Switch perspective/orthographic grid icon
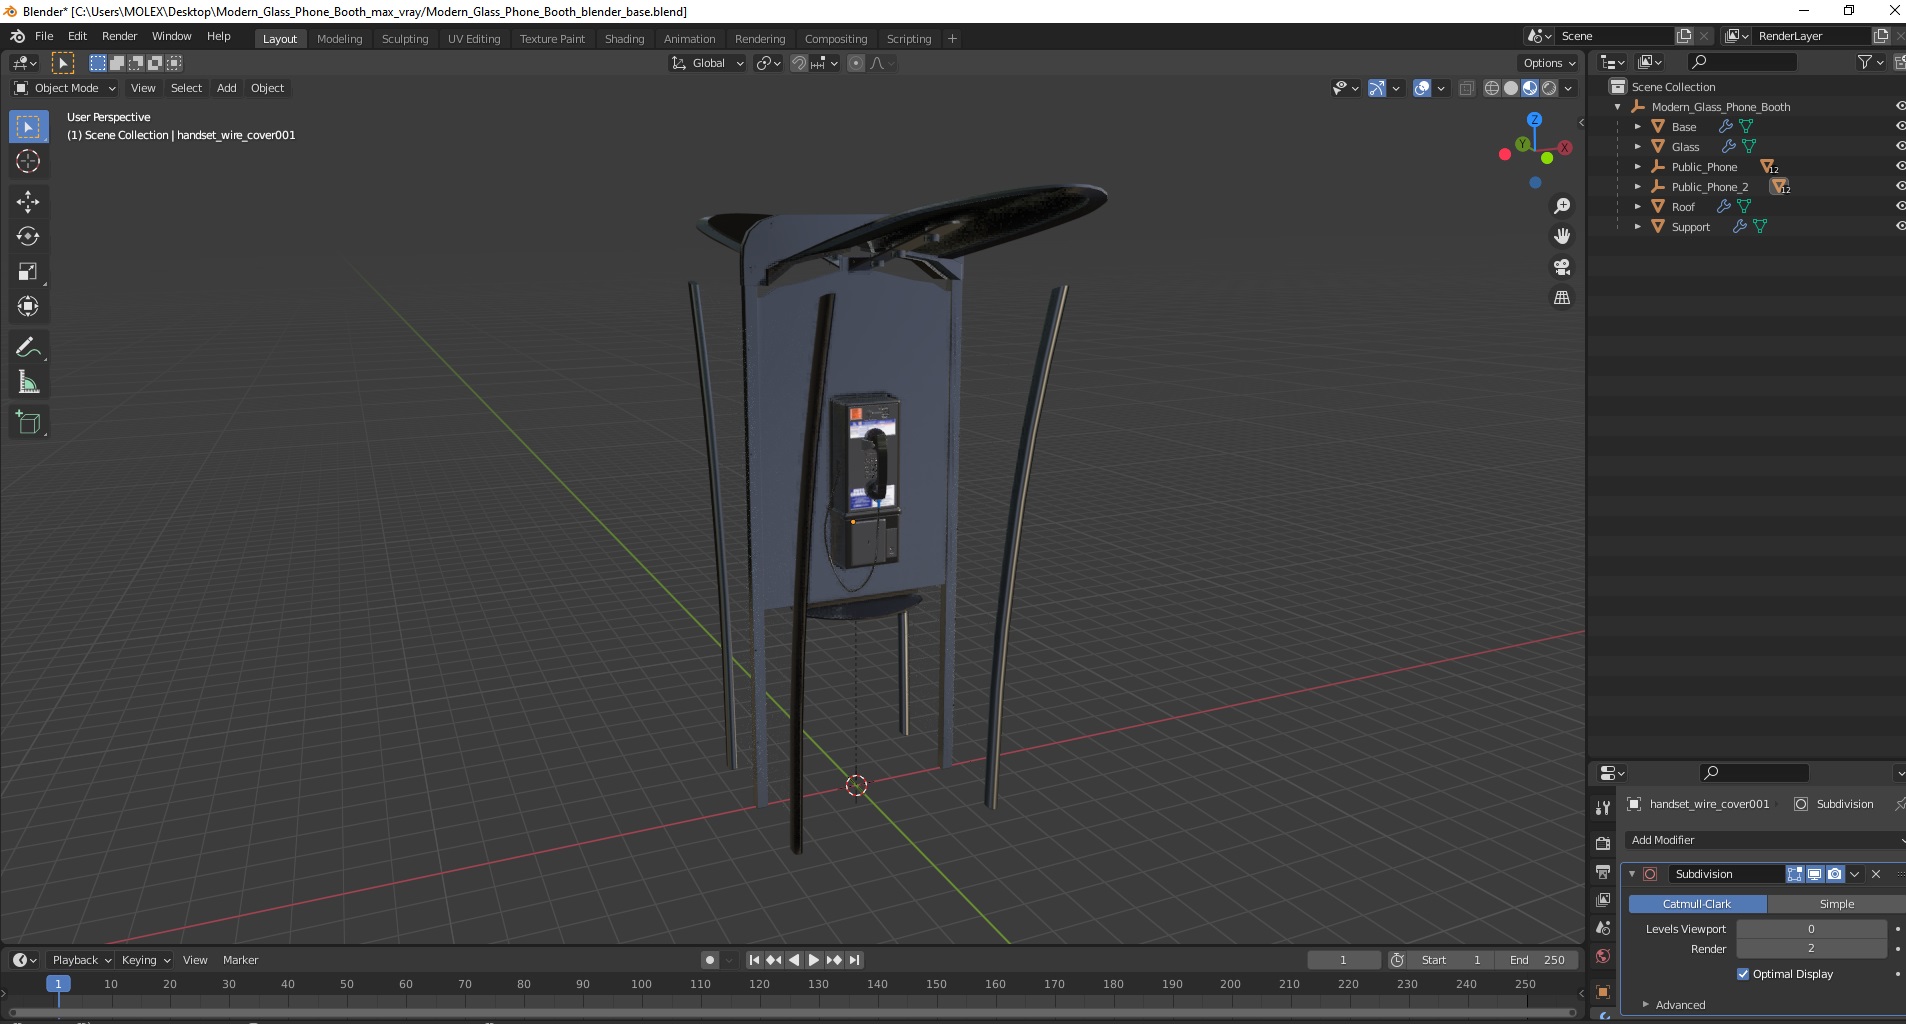The width and height of the screenshot is (1906, 1024). tap(1561, 298)
